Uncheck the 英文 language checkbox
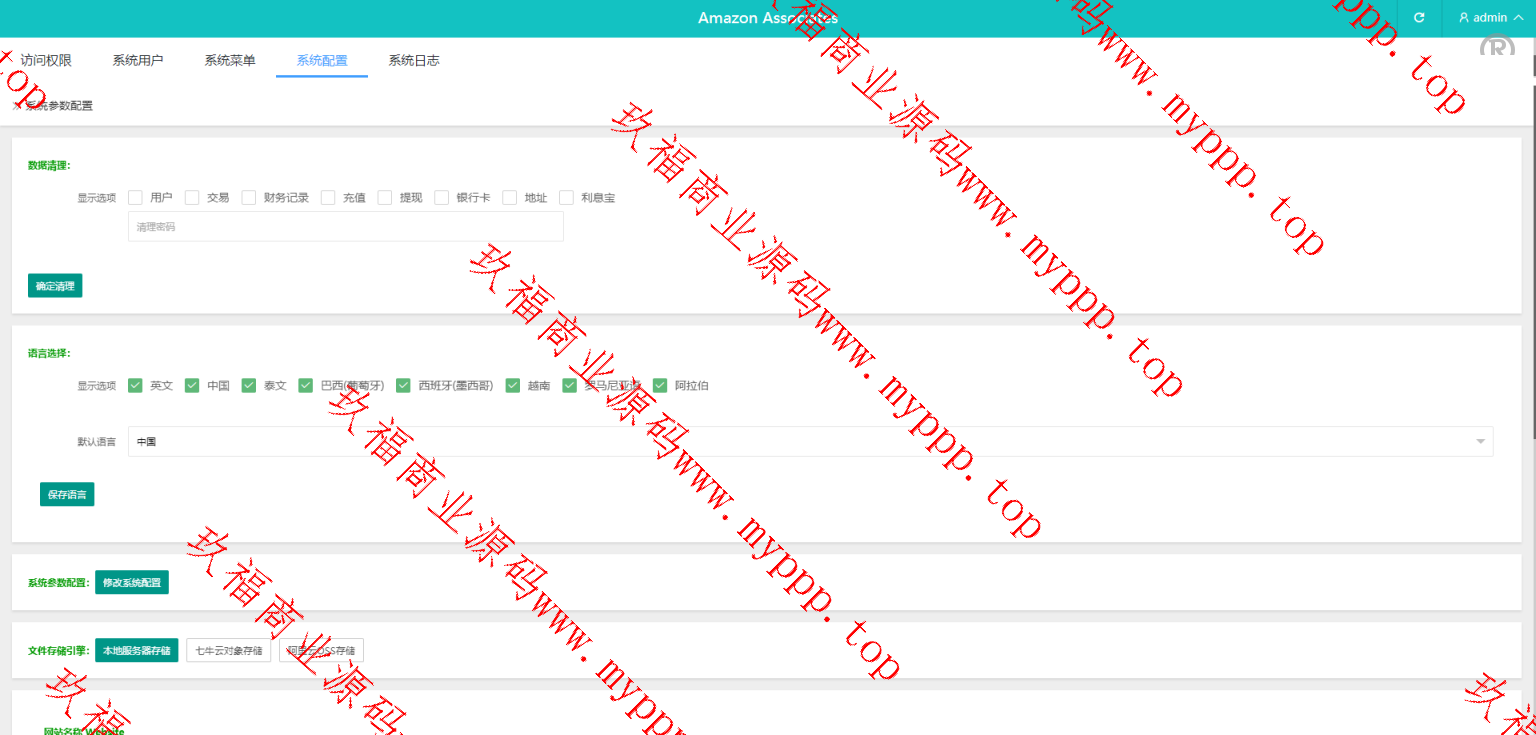 tap(135, 385)
